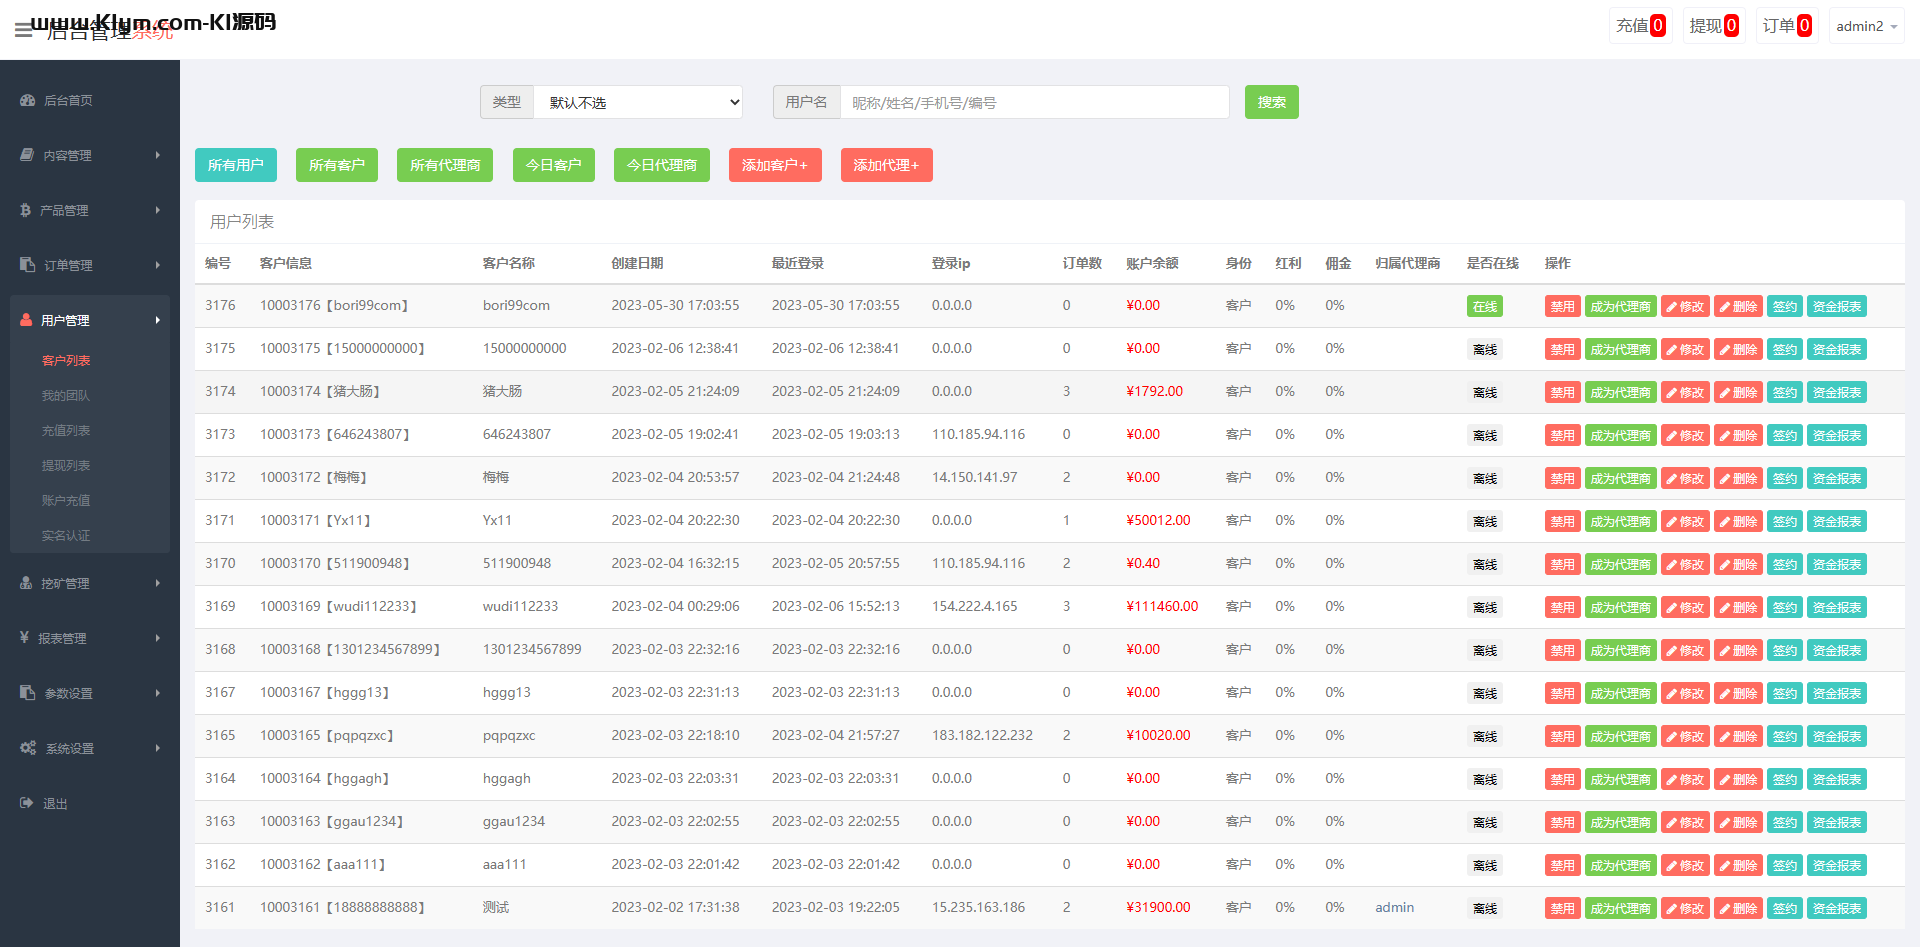Screen dimensions: 1920x947
Task: Open the admin2 account dropdown
Action: coord(1866,26)
